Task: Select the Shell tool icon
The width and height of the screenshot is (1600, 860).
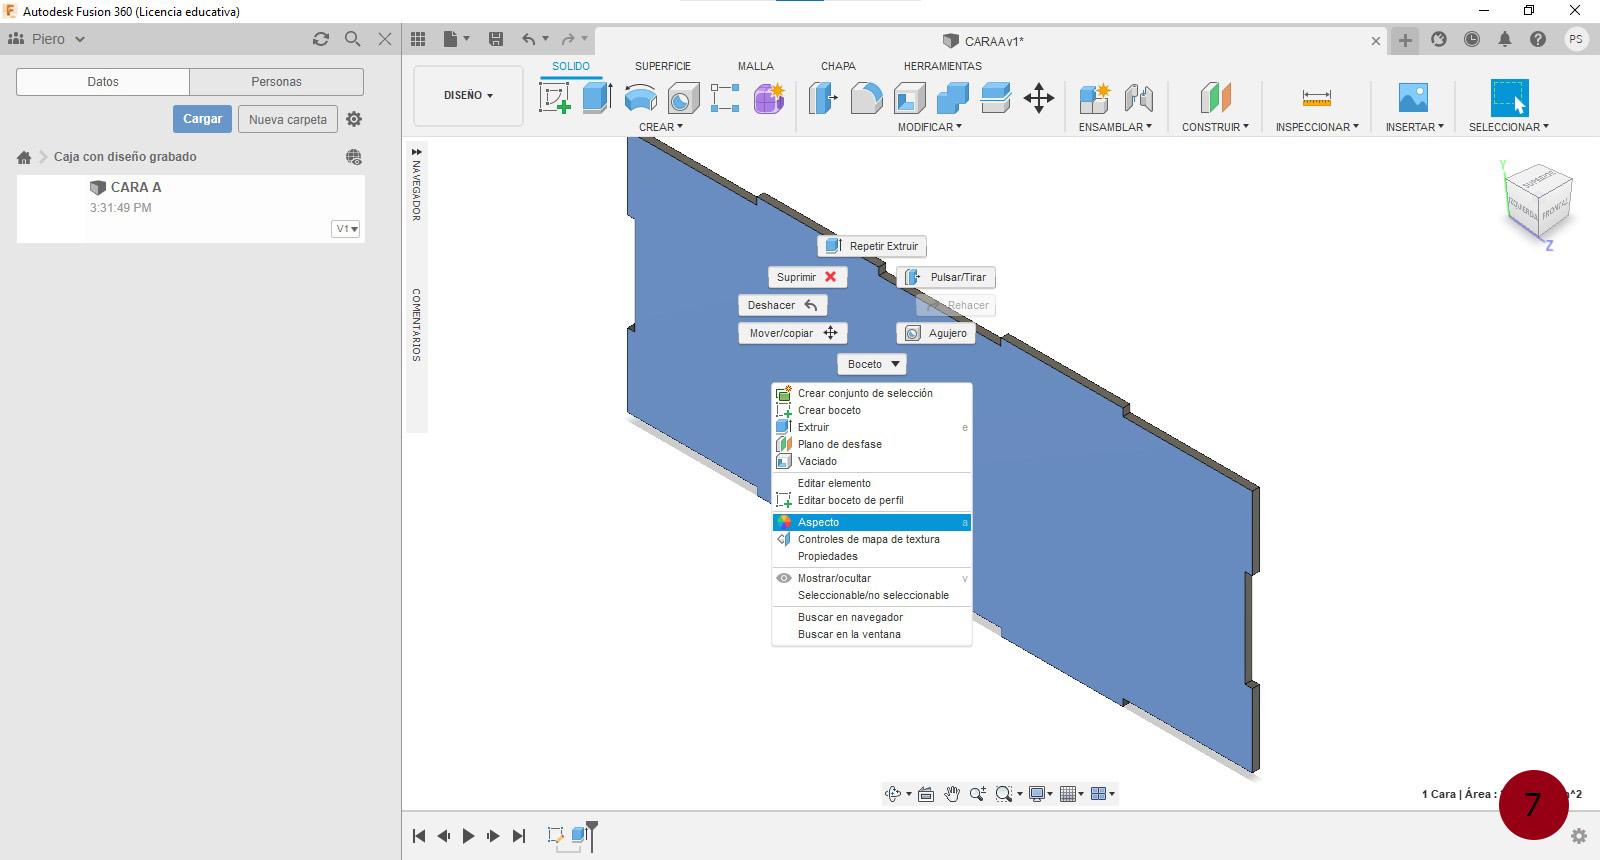Action: pyautogui.click(x=910, y=98)
